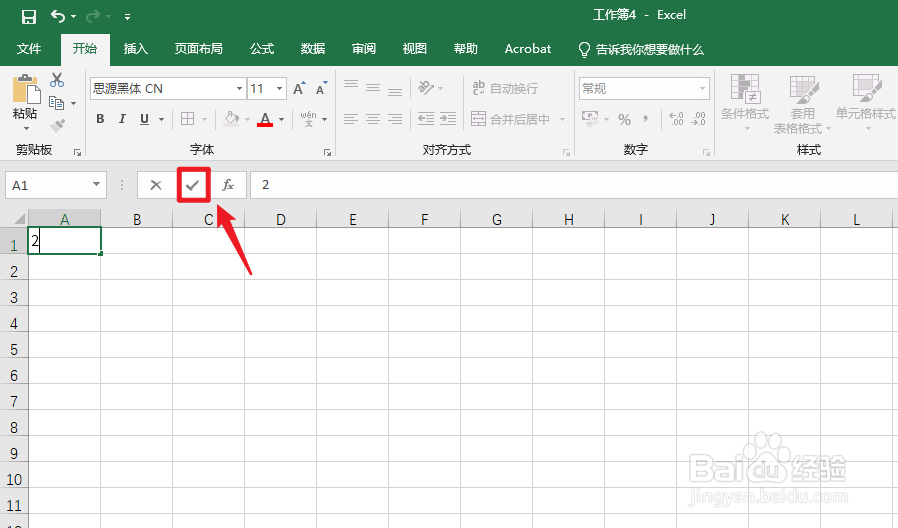Copy selection with the copy icon
Viewport: 898px width, 528px height.
[x=56, y=103]
